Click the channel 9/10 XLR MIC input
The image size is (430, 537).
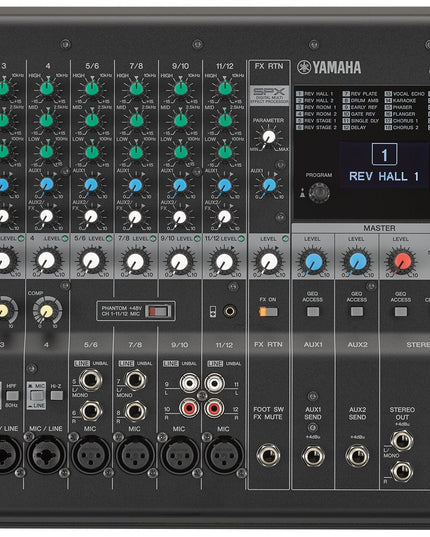179,454
